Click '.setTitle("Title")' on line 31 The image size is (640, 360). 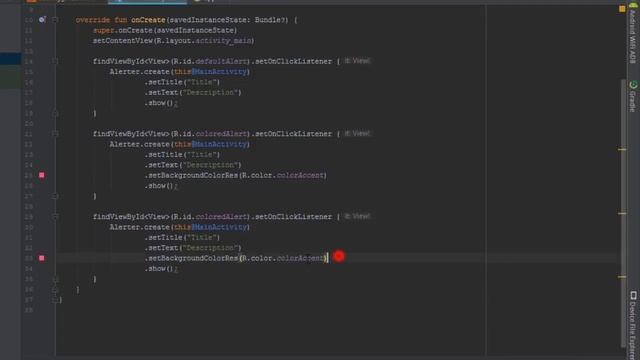click(182, 238)
